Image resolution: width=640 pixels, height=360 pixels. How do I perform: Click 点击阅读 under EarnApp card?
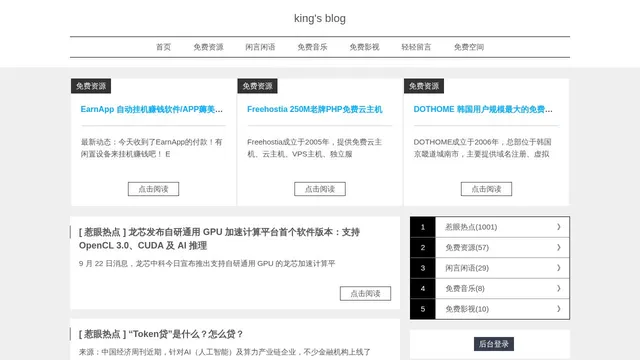click(x=153, y=189)
